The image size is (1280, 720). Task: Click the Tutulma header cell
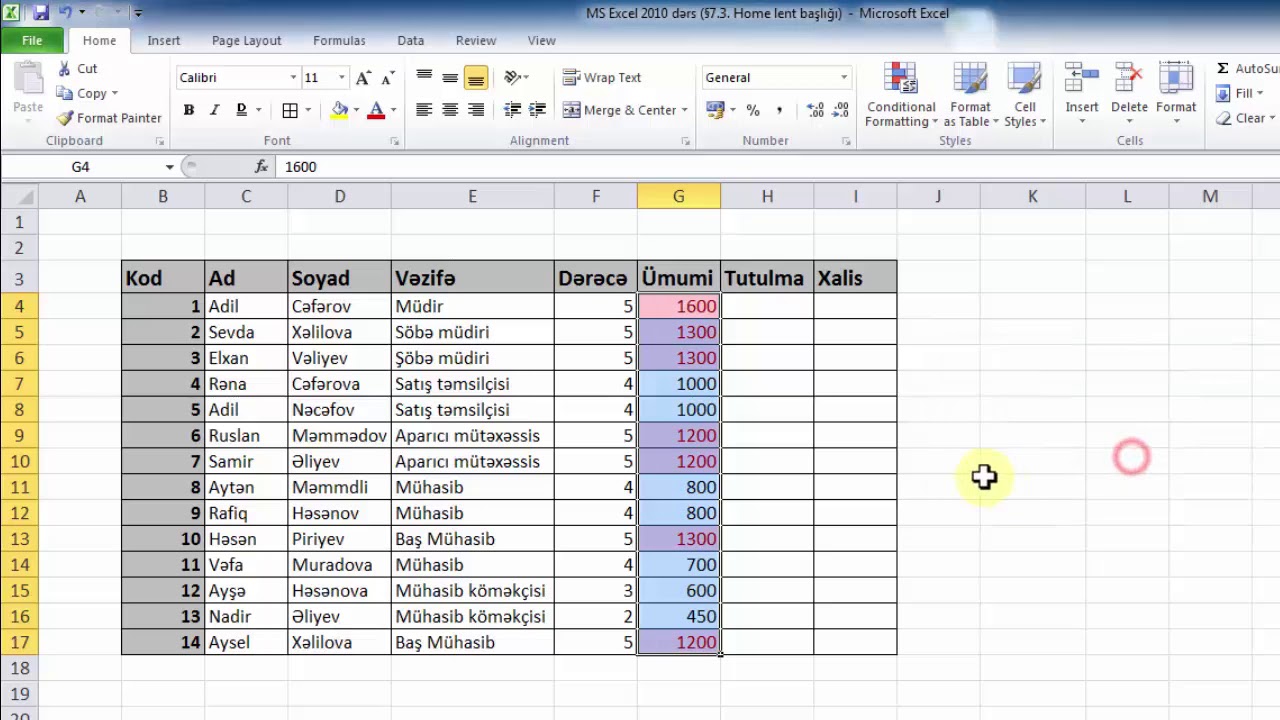coord(767,278)
